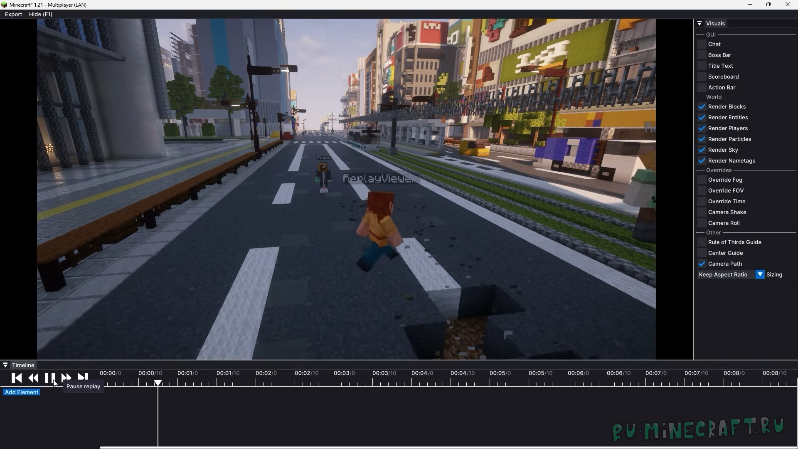The image size is (798, 449).
Task: Enable Center Guide
Action: (x=702, y=253)
